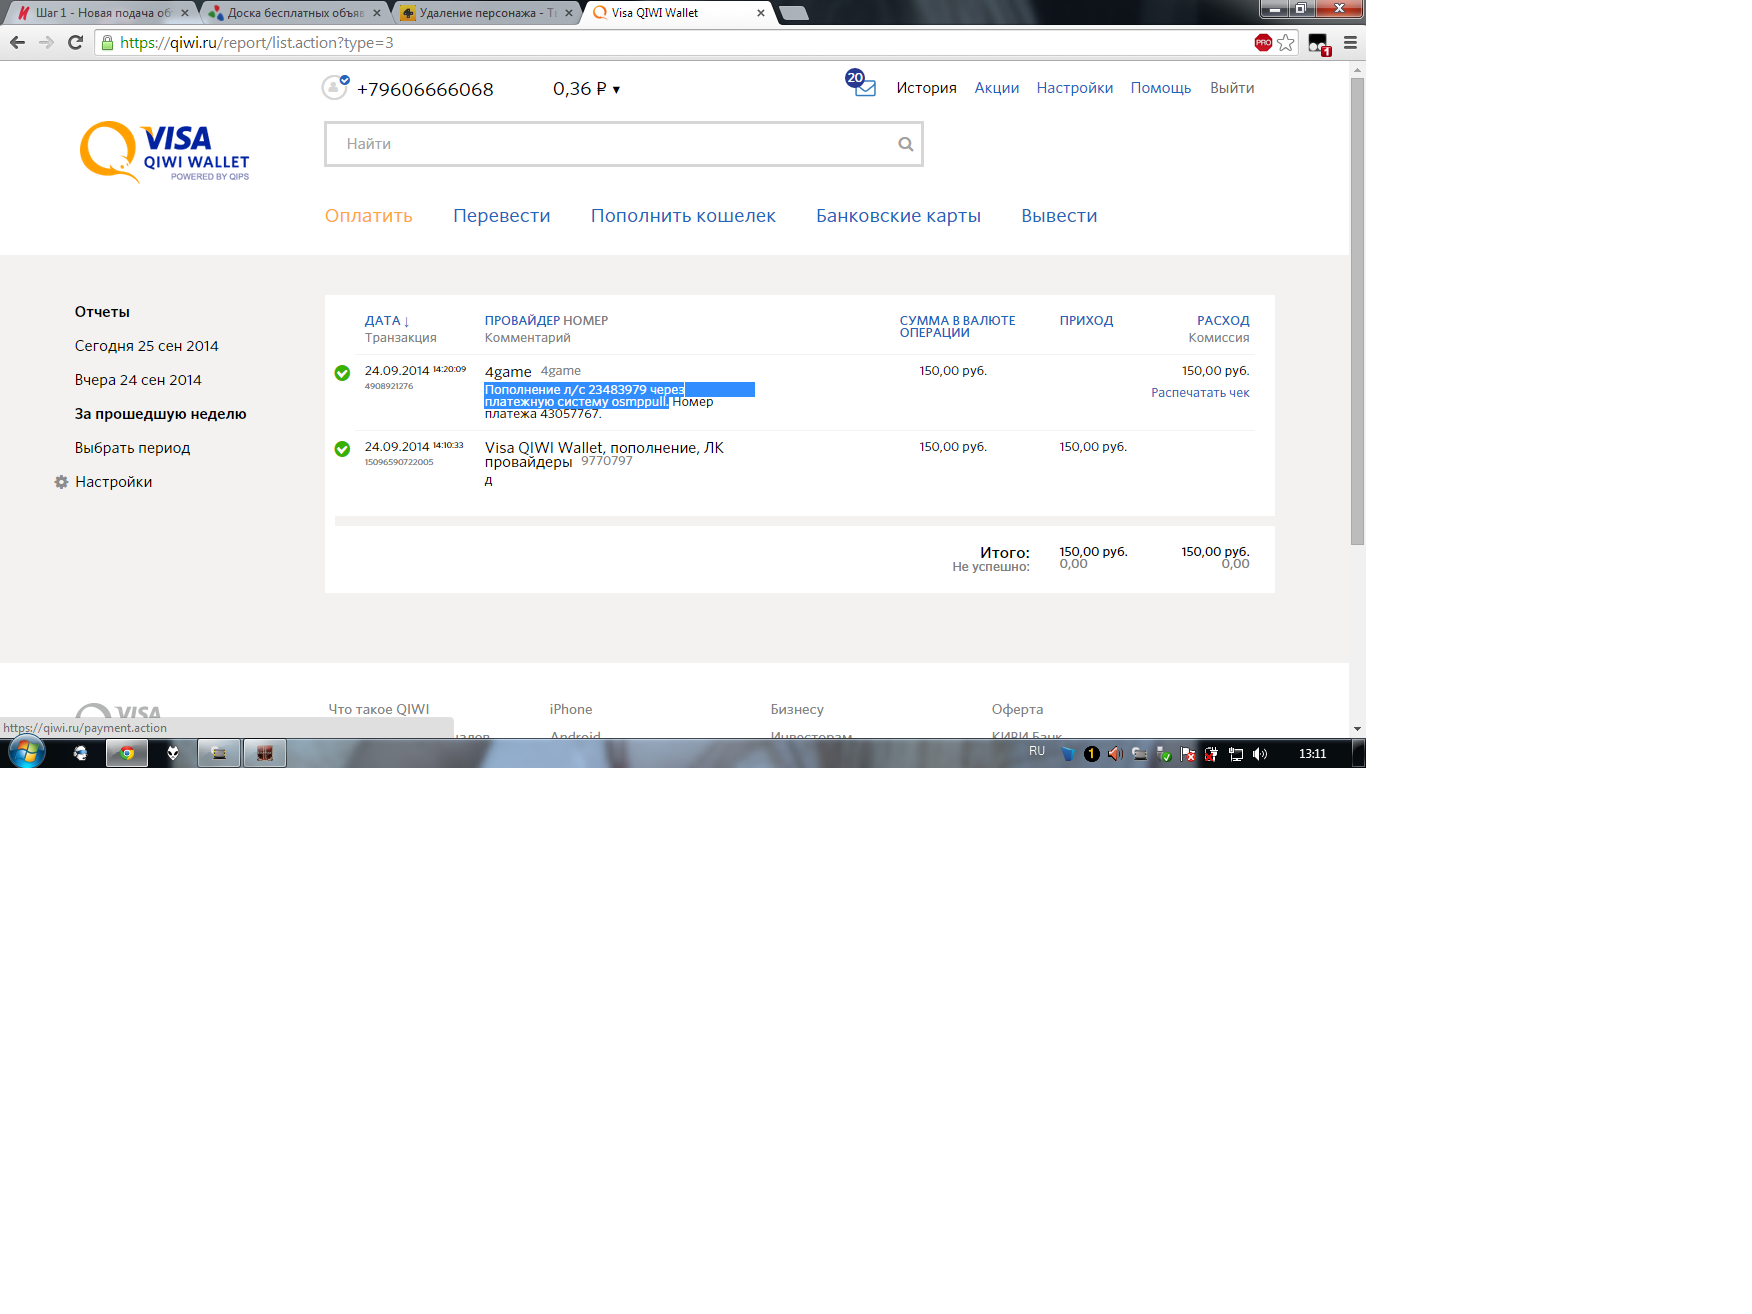Viewport: 1752px width, 1314px height.
Task: Expand the 0,36 ₽ balance dropdown
Action: coord(586,89)
